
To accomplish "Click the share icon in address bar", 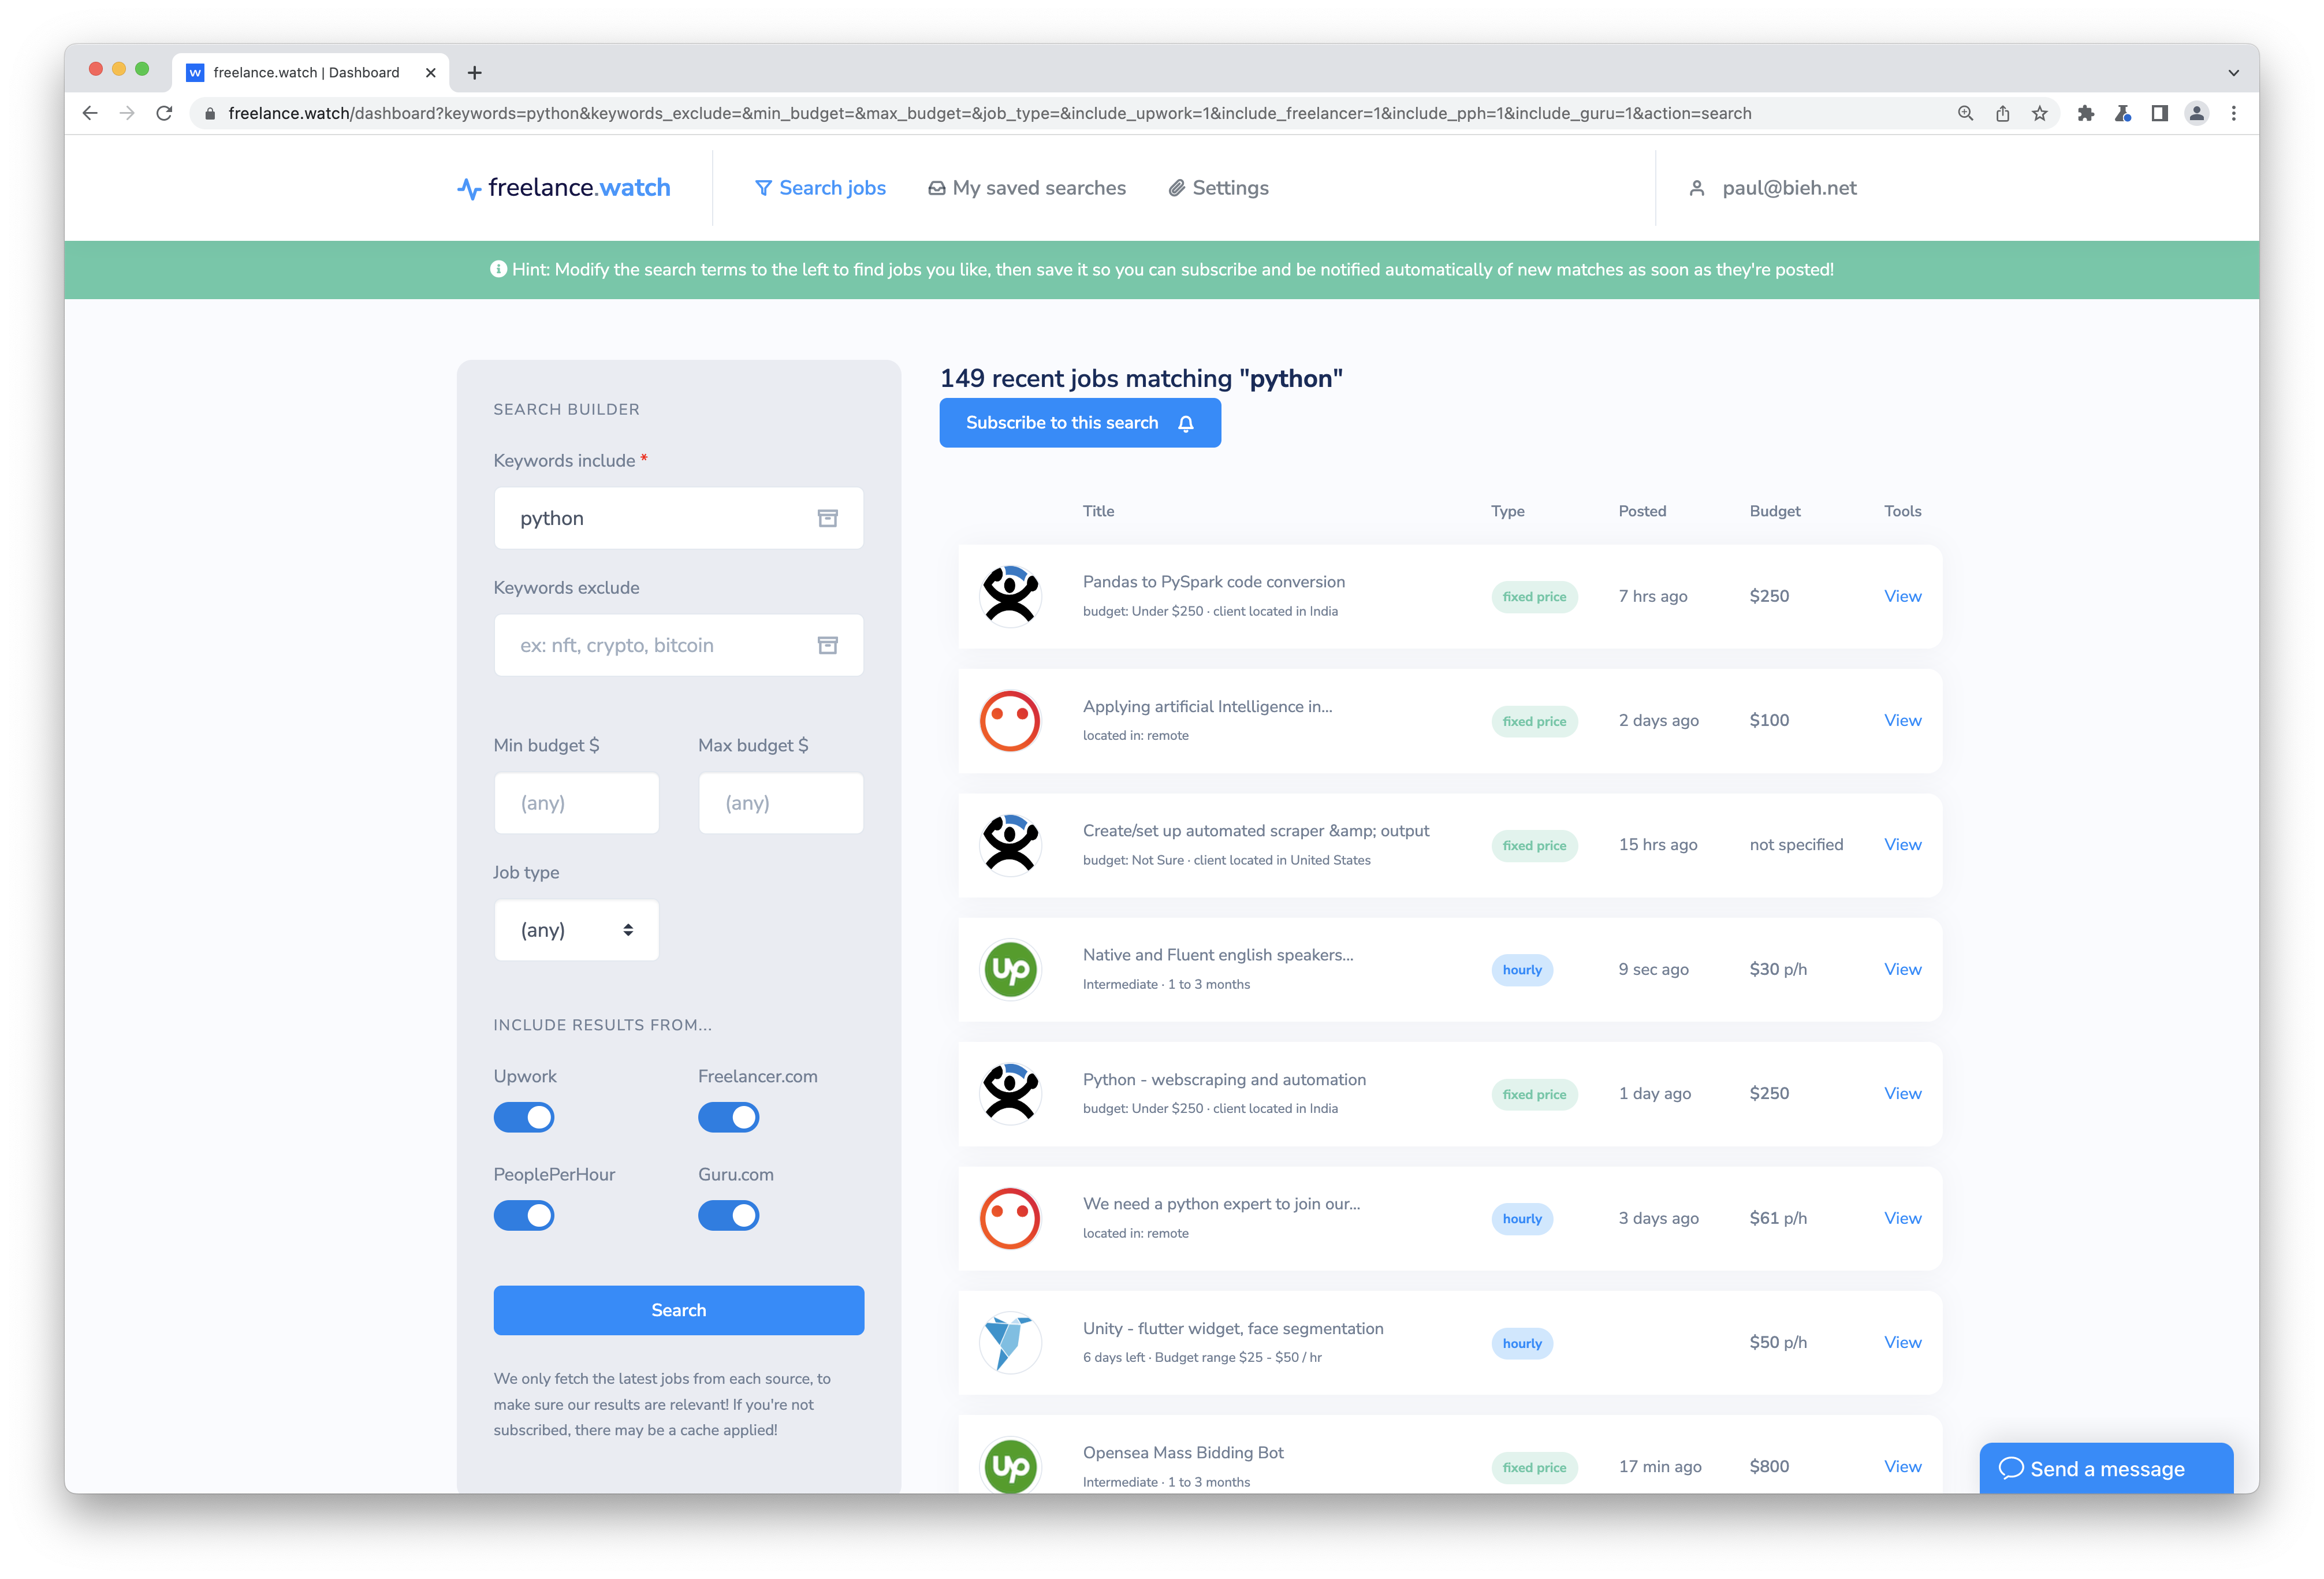I will (2002, 113).
